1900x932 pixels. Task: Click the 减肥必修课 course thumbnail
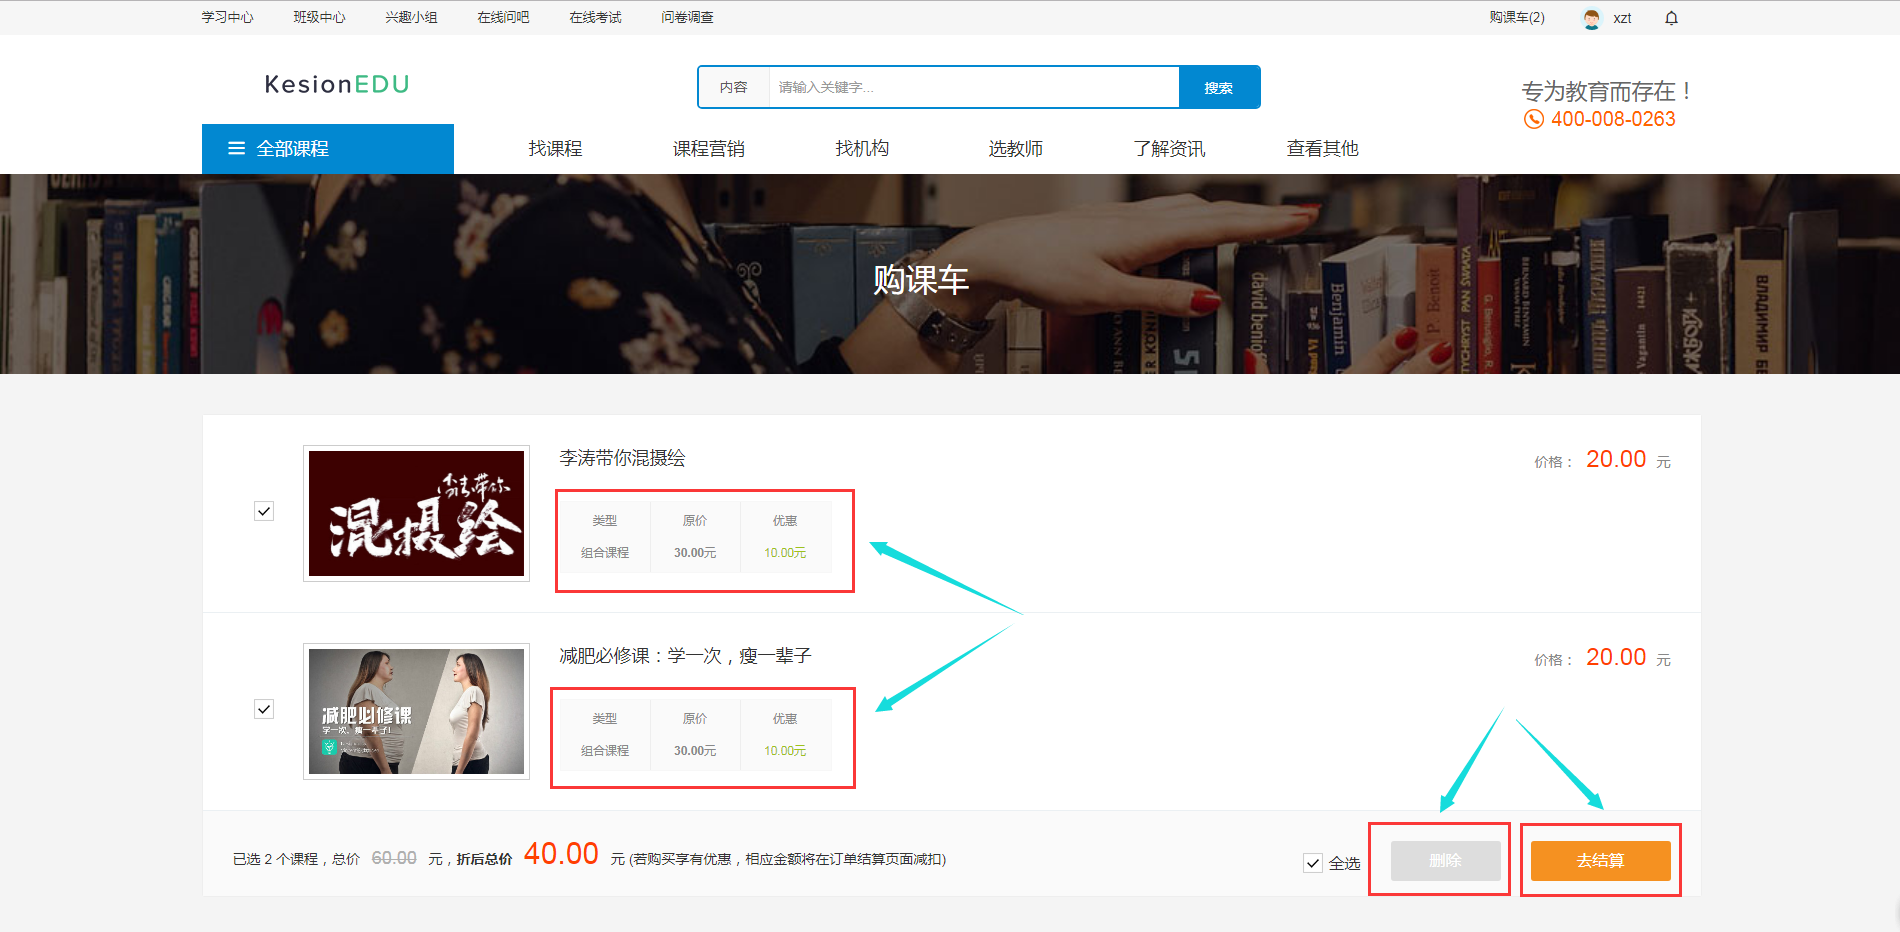pyautogui.click(x=416, y=711)
